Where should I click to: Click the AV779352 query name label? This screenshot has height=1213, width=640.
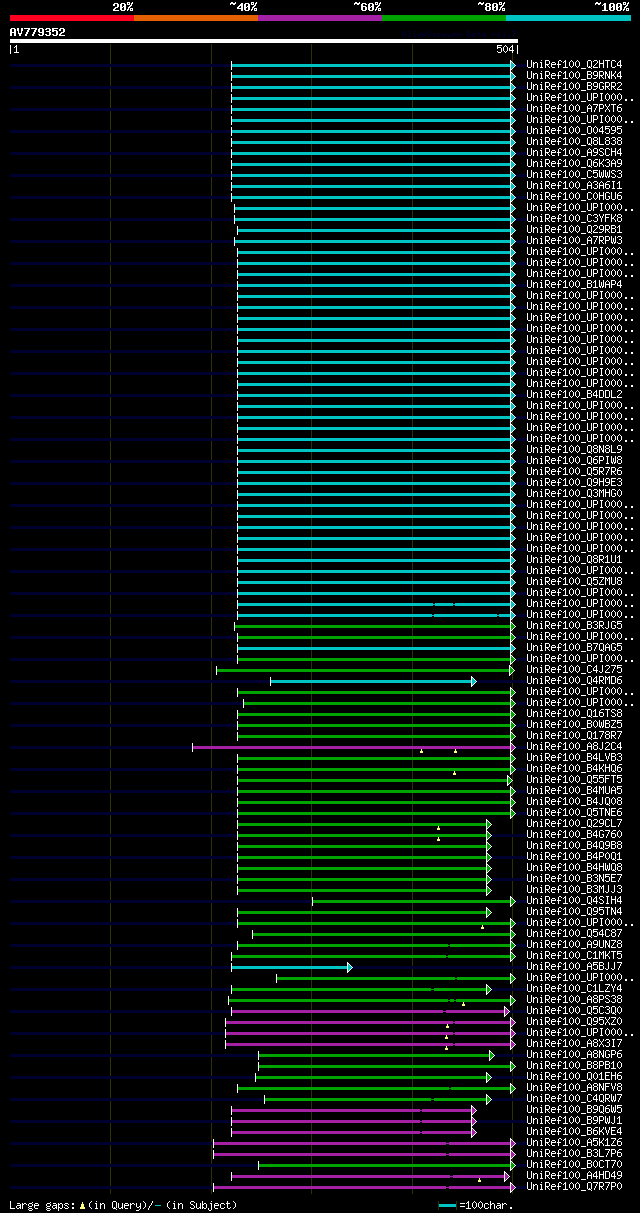coord(38,32)
